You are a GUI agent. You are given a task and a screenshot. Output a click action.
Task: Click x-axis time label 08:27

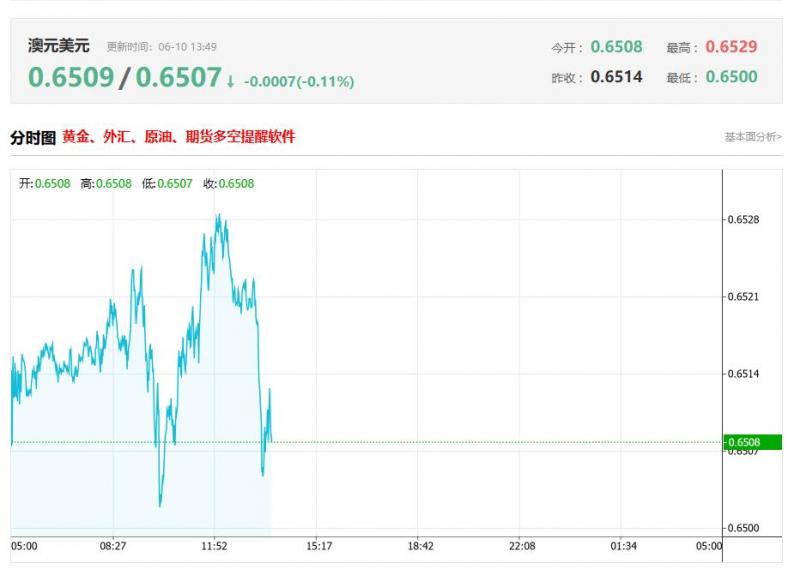coord(113,546)
